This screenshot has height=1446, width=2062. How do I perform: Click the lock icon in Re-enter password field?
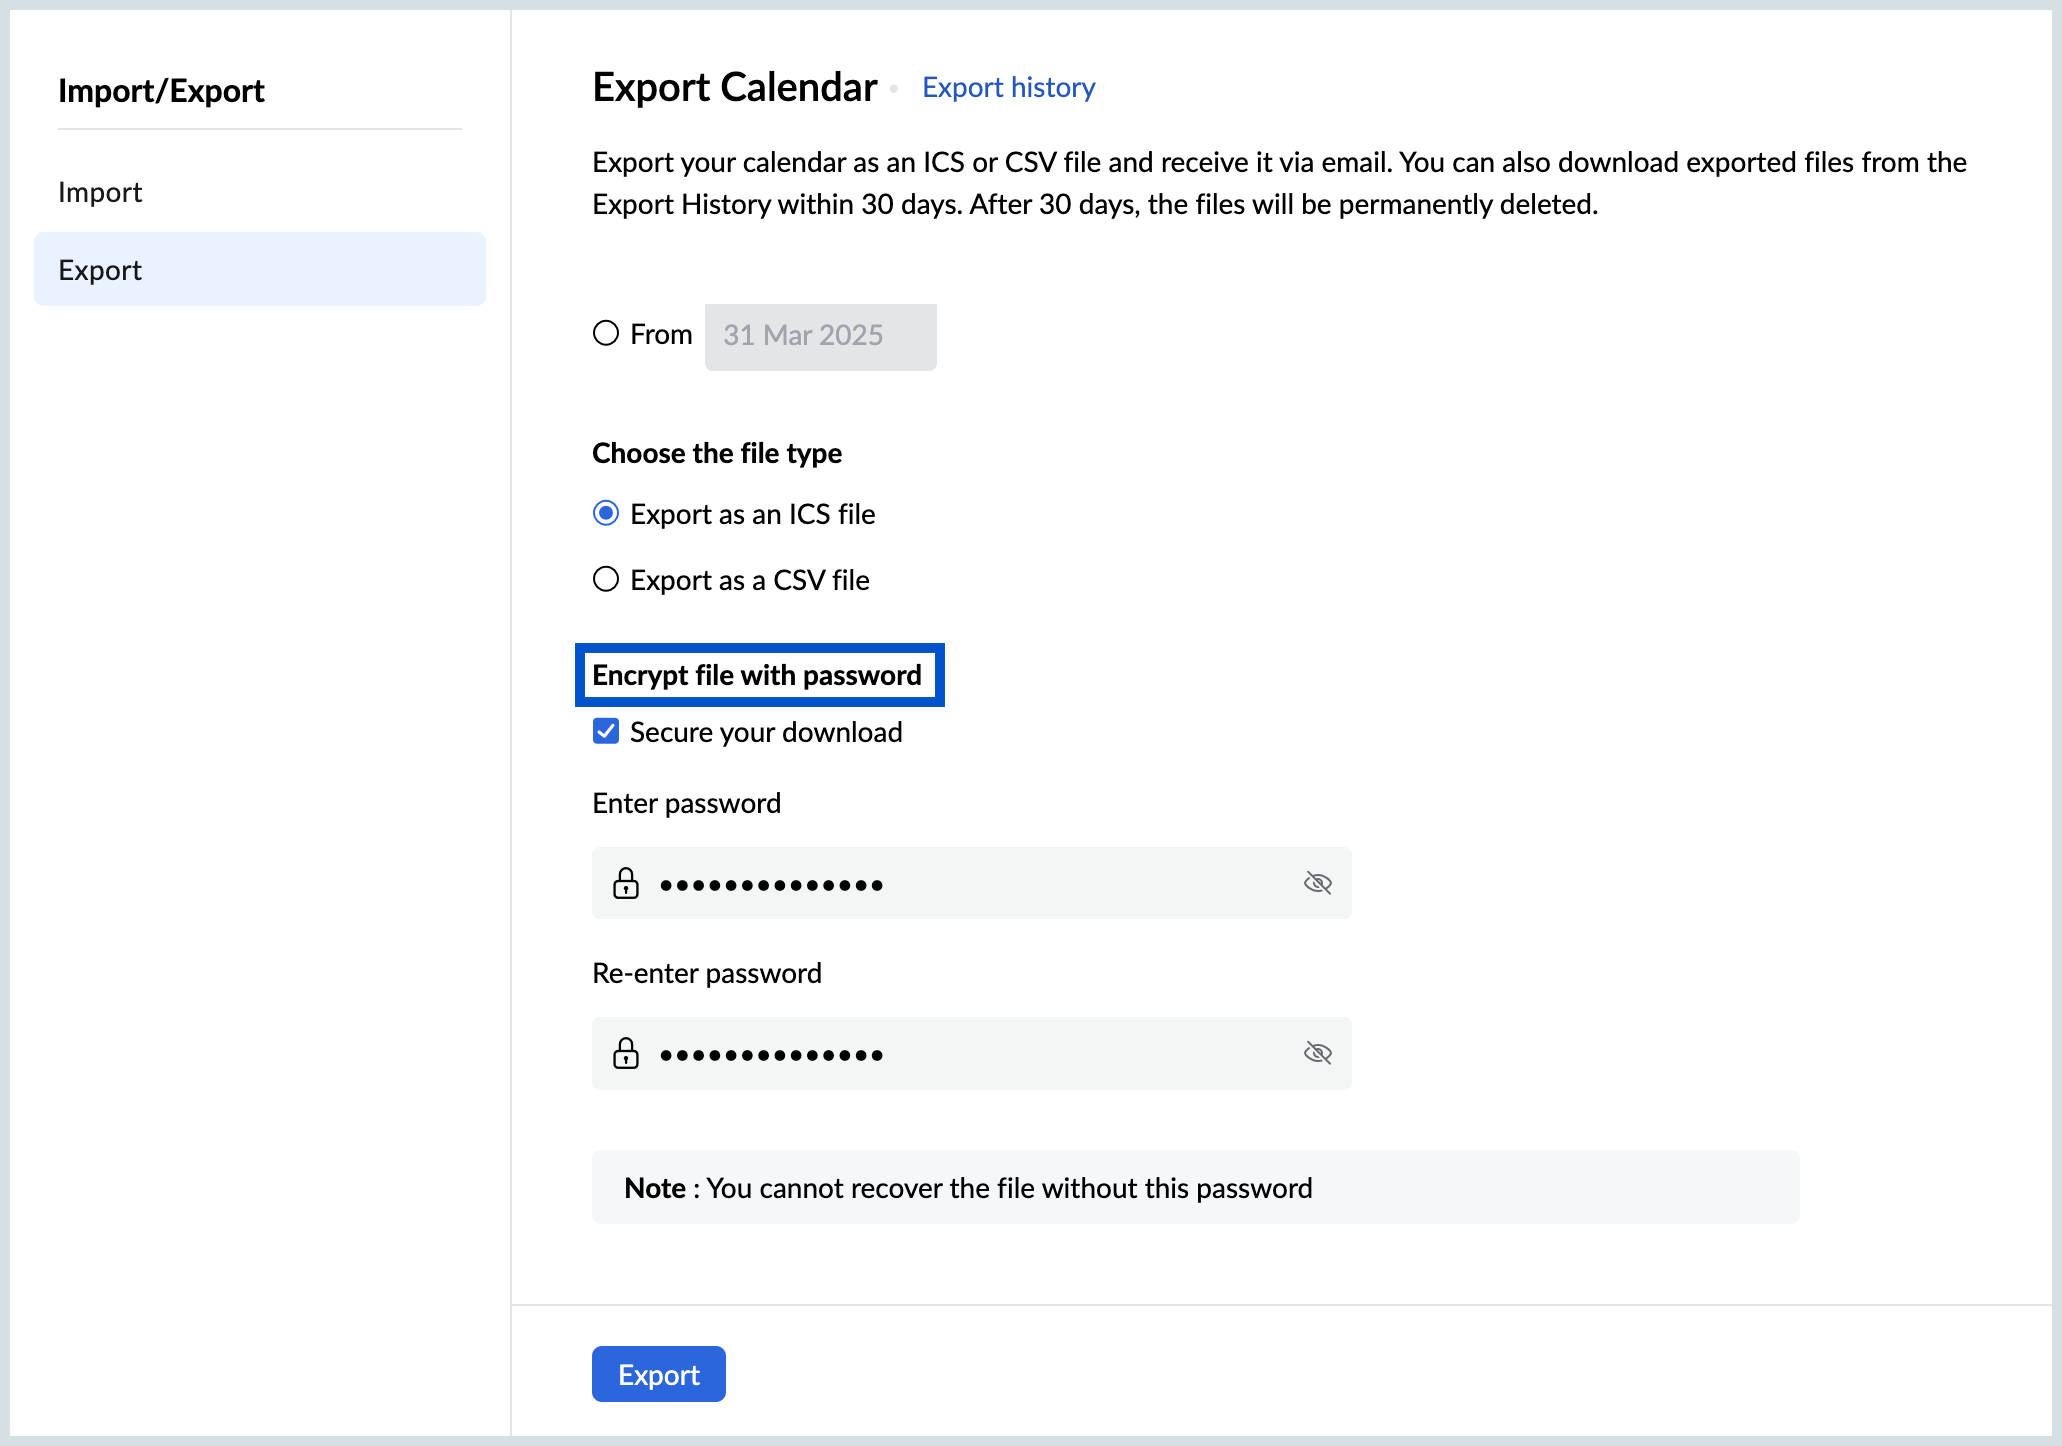(626, 1053)
